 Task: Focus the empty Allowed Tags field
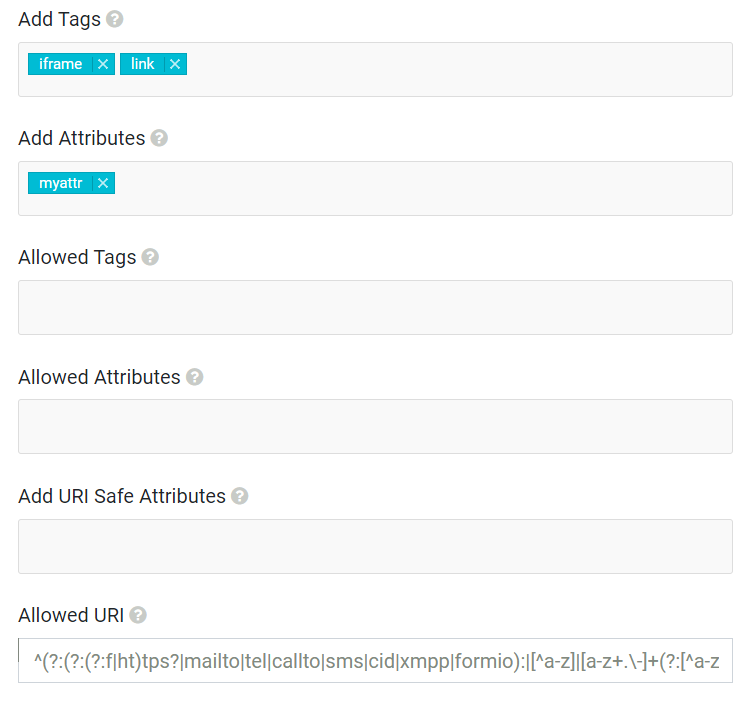click(375, 307)
